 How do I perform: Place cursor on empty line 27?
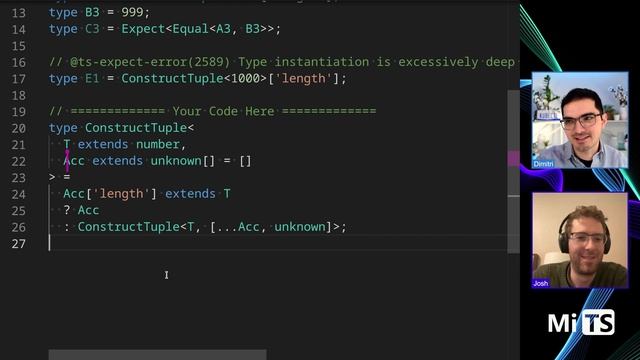[278, 244]
